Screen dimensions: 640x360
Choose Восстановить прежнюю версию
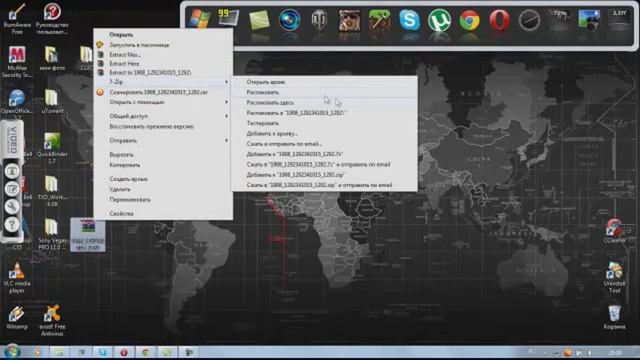coord(163,127)
